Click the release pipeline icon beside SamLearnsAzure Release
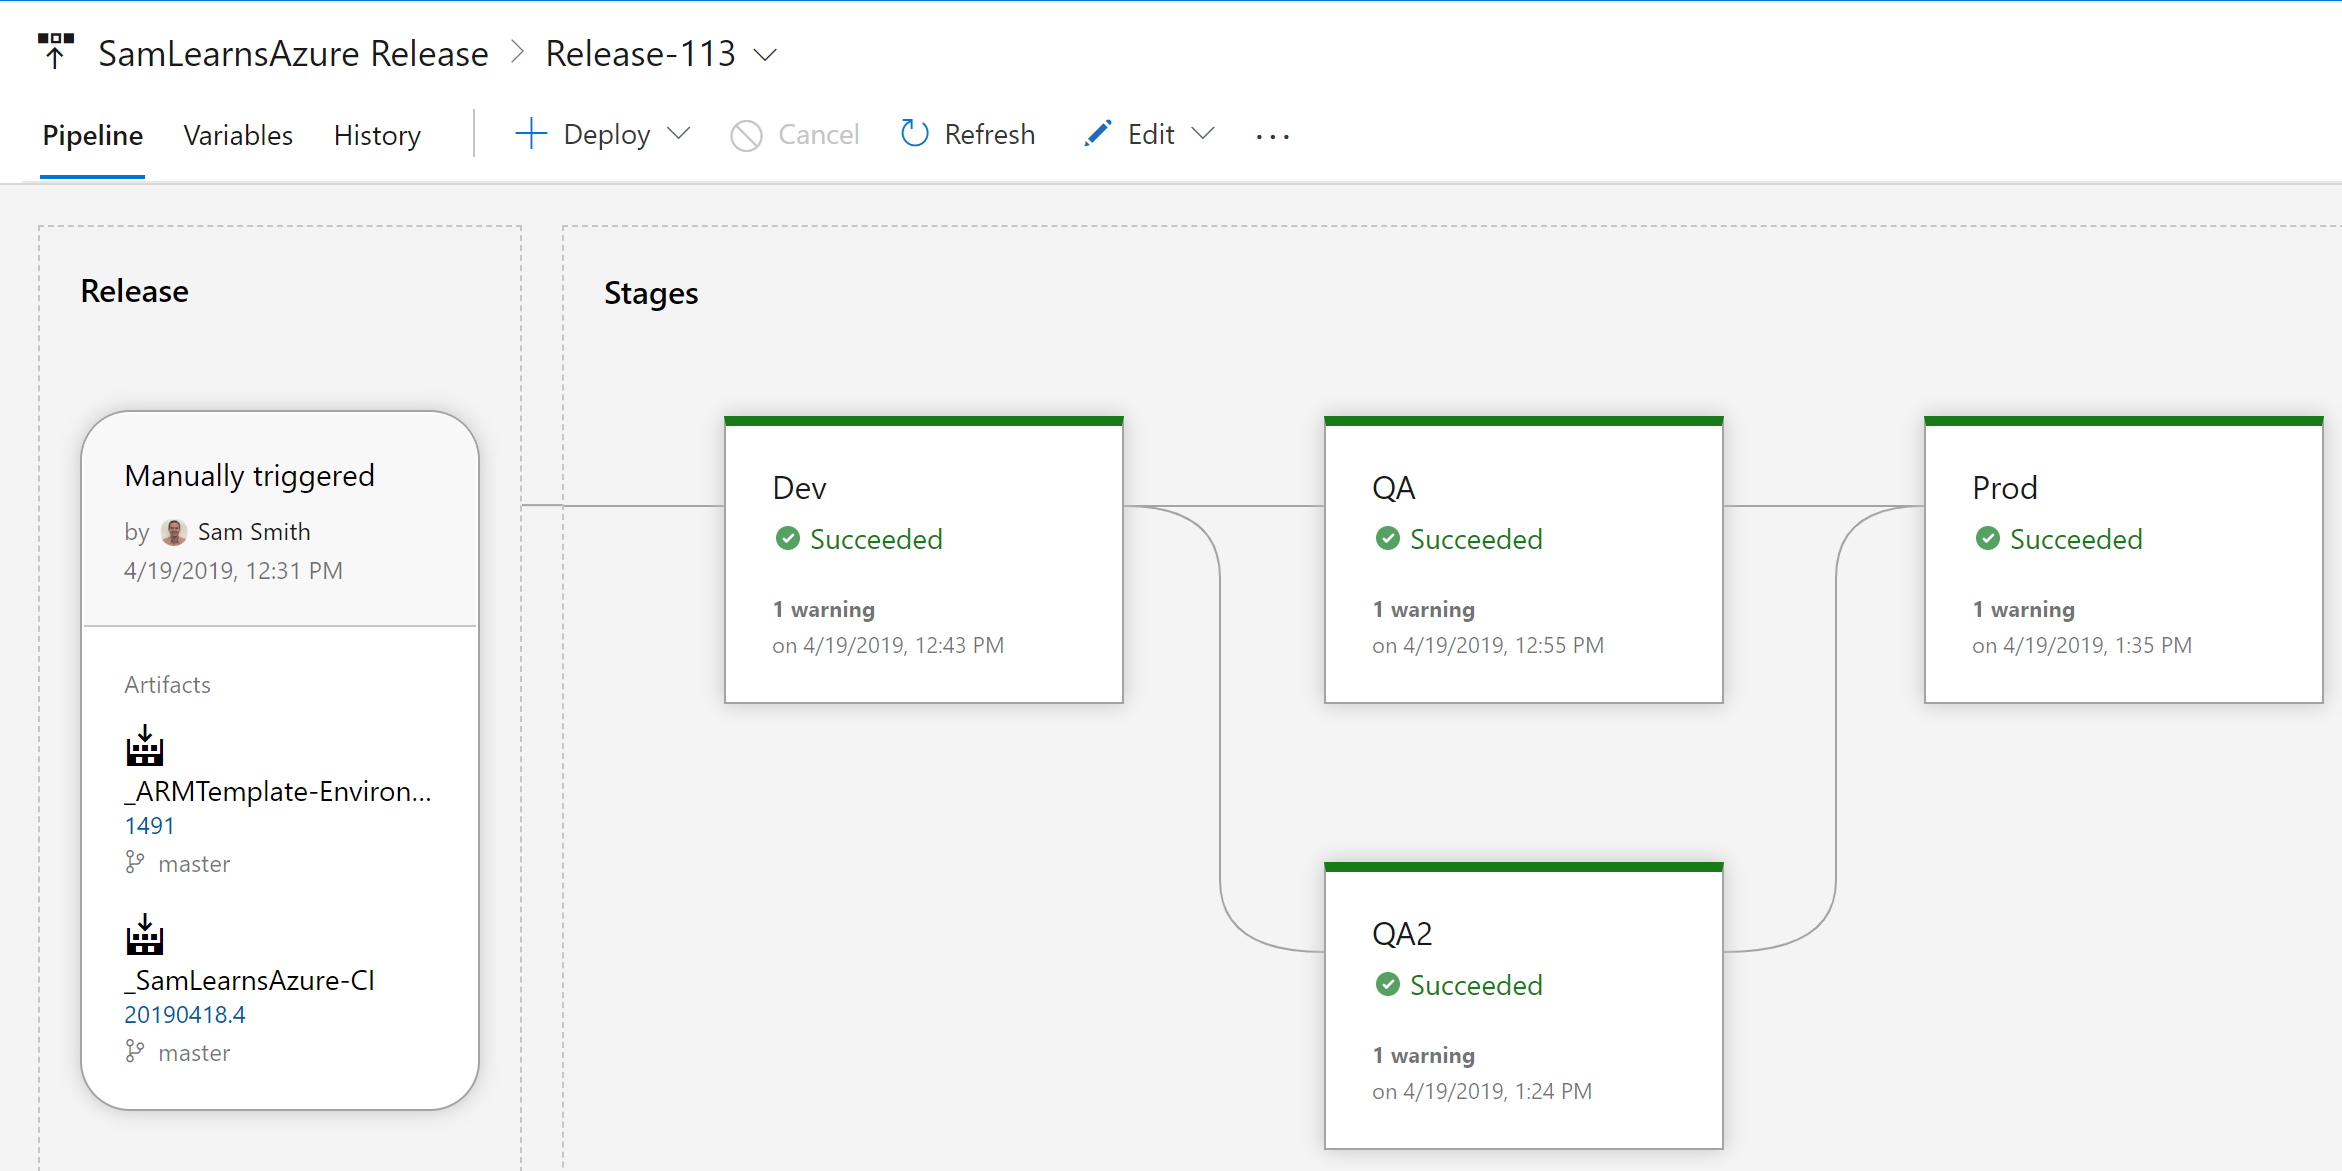The width and height of the screenshot is (2342, 1171). tap(56, 51)
